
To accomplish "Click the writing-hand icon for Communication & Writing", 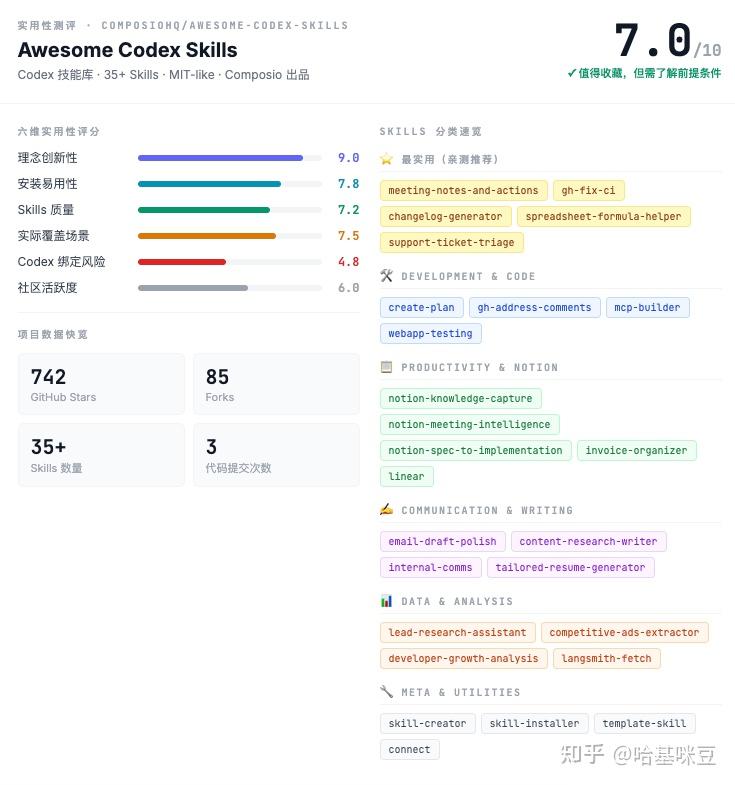I will click(x=386, y=510).
